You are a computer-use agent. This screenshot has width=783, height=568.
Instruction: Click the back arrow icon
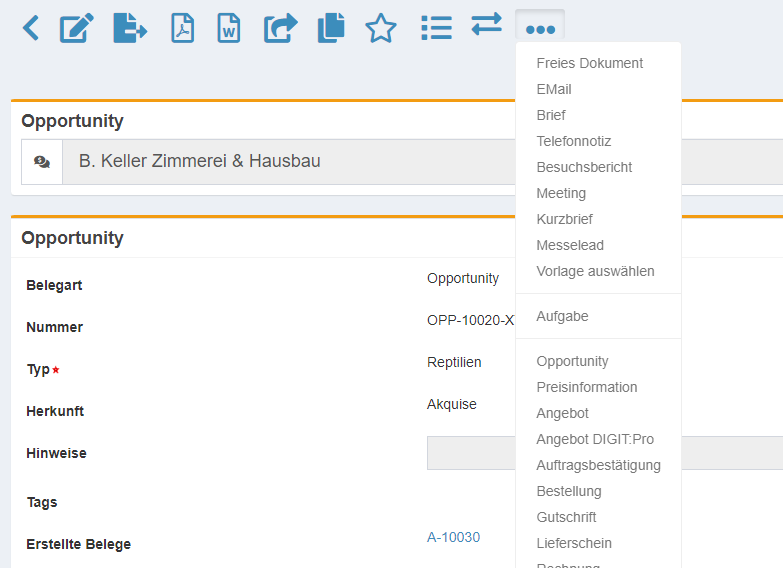click(x=31, y=28)
